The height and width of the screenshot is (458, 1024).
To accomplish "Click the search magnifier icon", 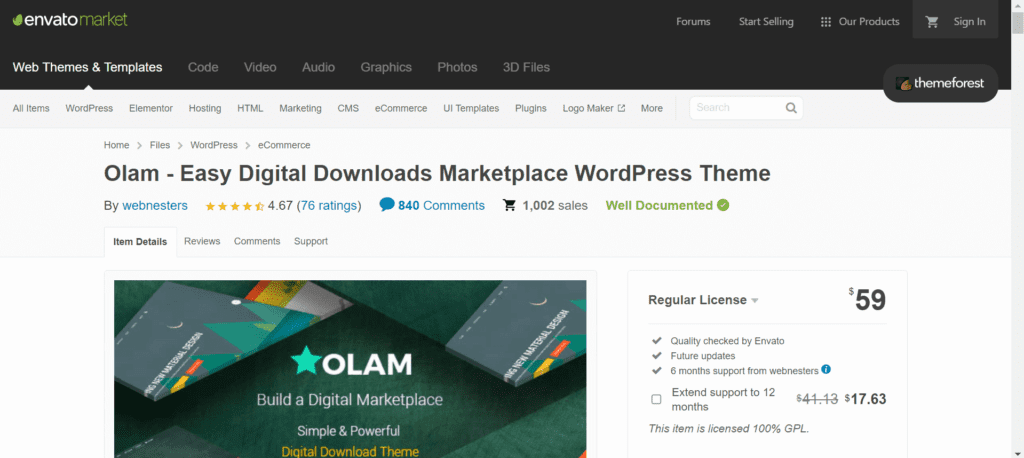I will [791, 108].
